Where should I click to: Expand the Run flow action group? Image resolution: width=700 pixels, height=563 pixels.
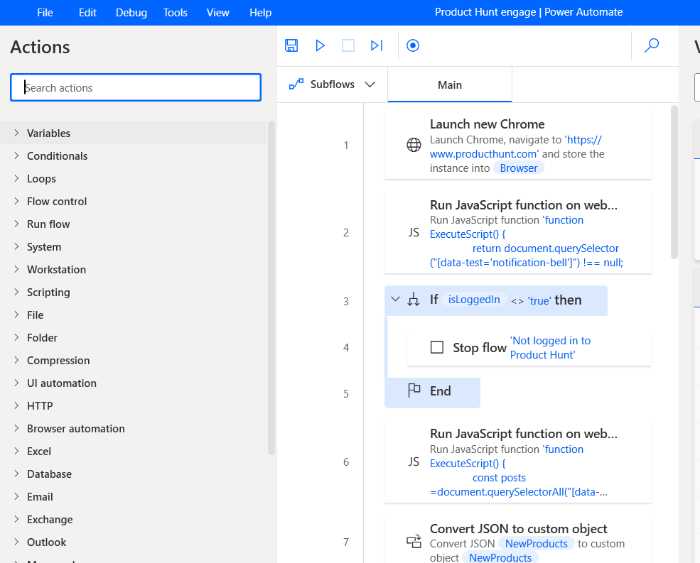click(17, 223)
